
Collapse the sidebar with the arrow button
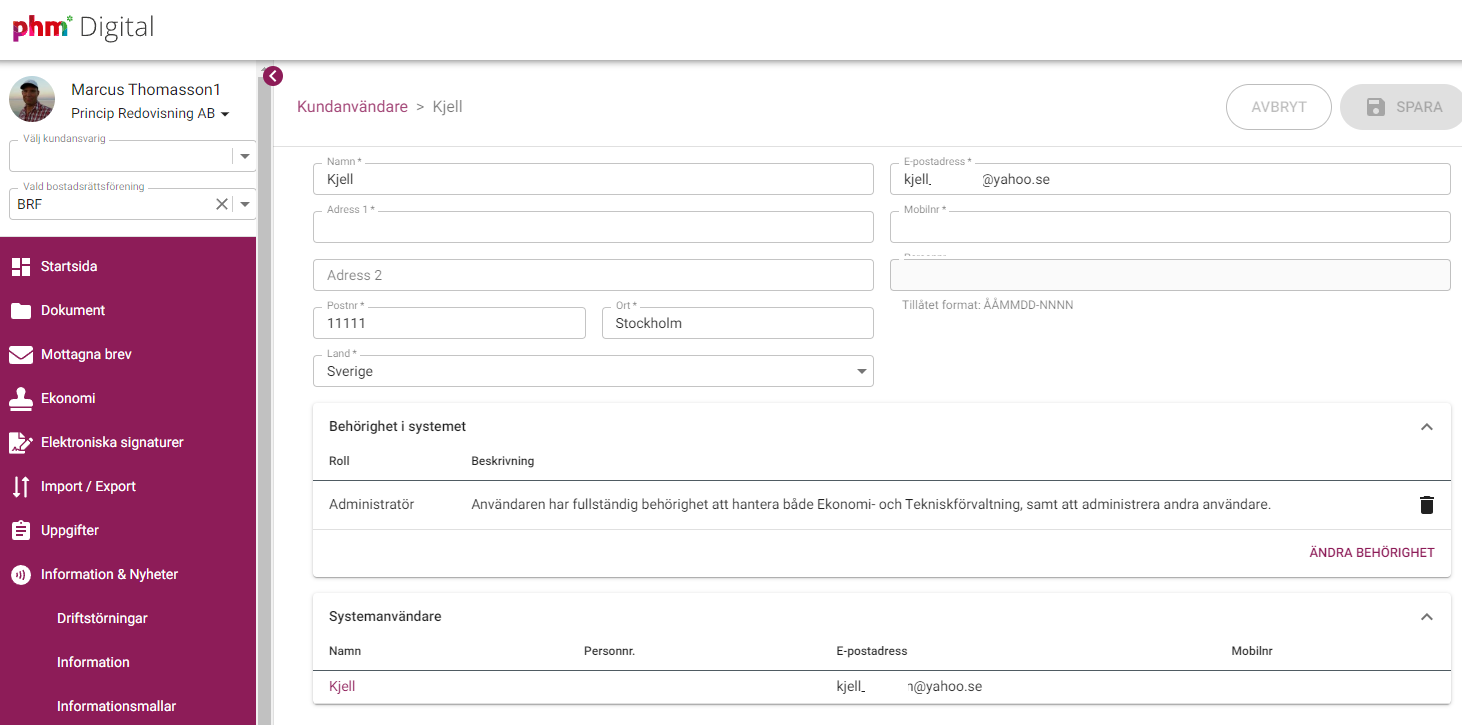273,76
